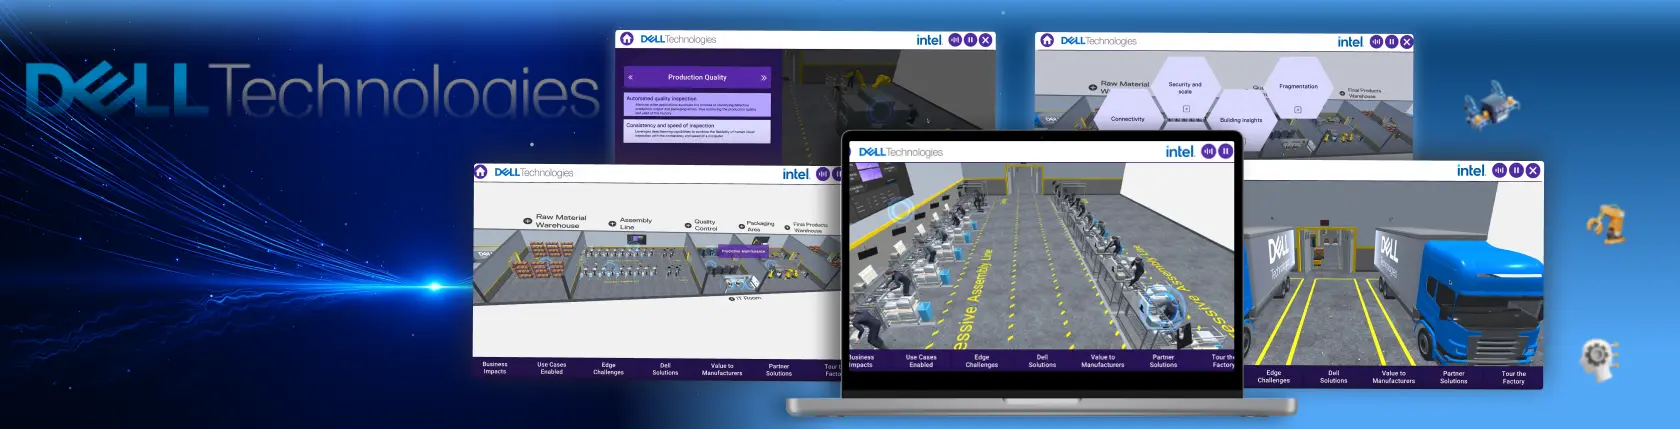Open Edge Challenges in truck scene window
The height and width of the screenshot is (429, 1680).
click(x=1273, y=377)
